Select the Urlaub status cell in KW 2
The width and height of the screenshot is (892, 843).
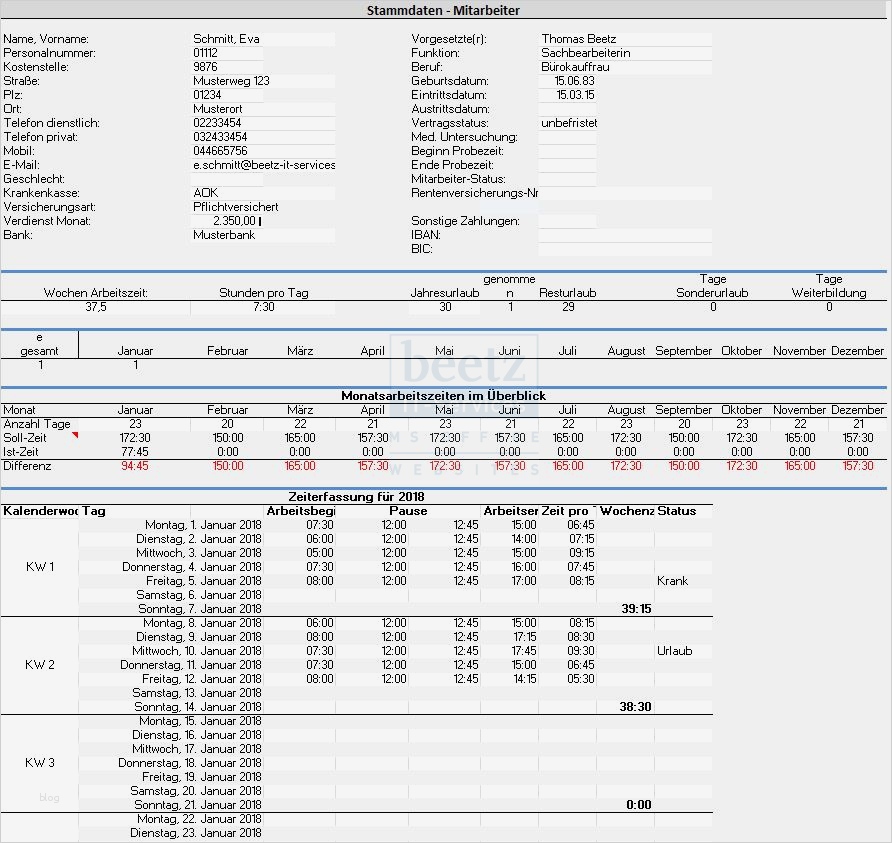pos(674,651)
